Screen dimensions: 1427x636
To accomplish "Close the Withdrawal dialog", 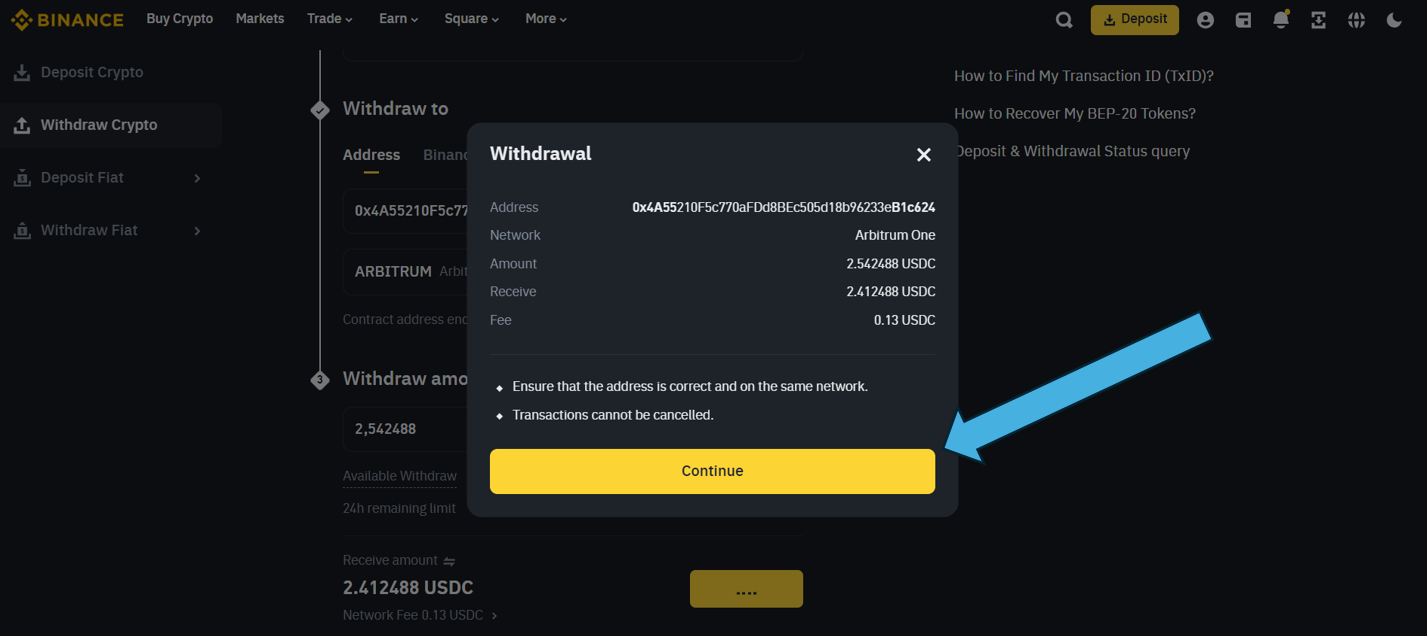I will (923, 154).
